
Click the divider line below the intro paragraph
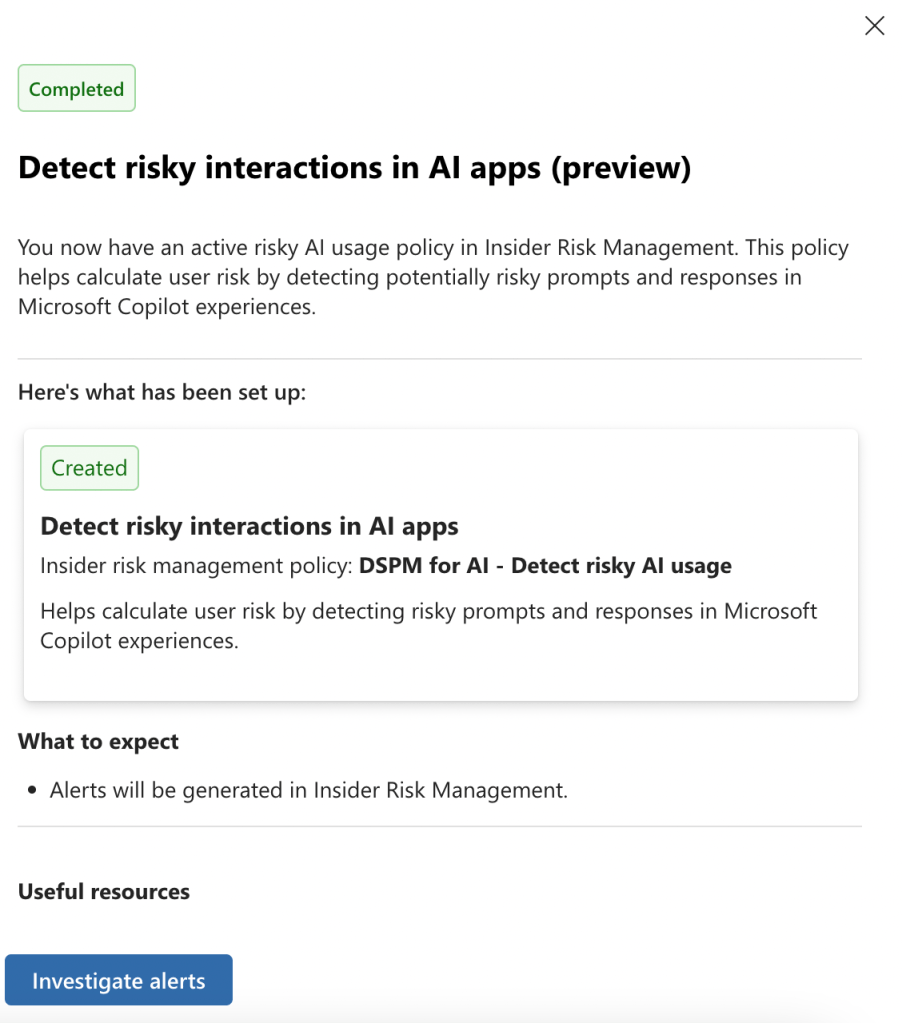439,358
